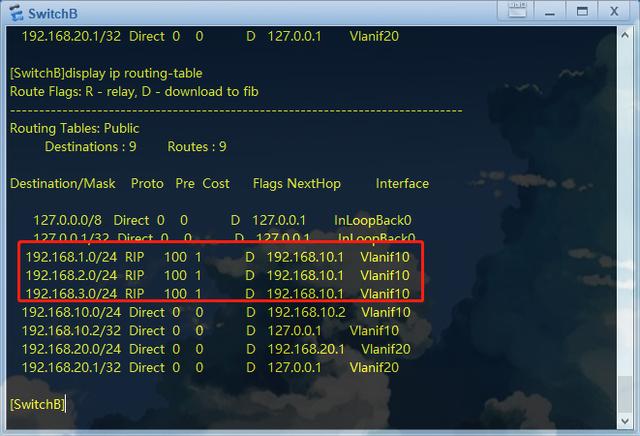
Task: Click the 127.0.0.0/8 destination entry
Action: 67,220
